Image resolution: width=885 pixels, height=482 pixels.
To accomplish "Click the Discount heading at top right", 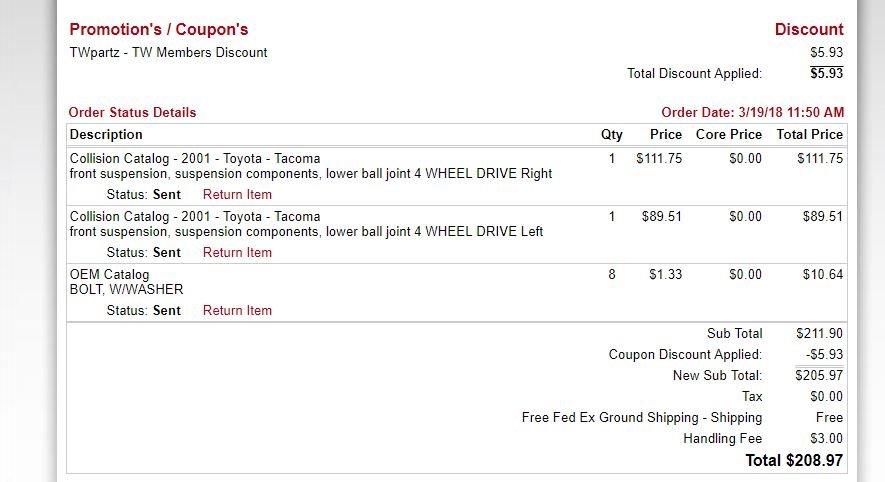I will (x=809, y=29).
